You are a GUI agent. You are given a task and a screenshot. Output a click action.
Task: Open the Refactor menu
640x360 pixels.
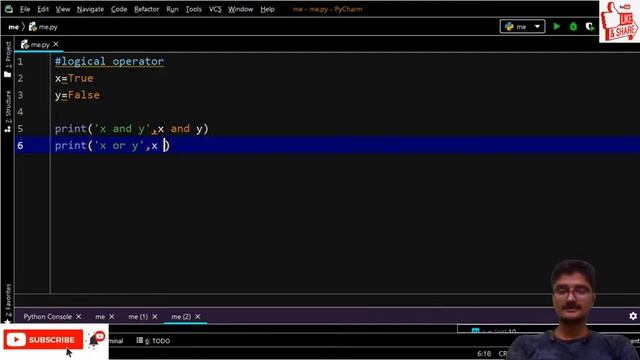(x=146, y=9)
